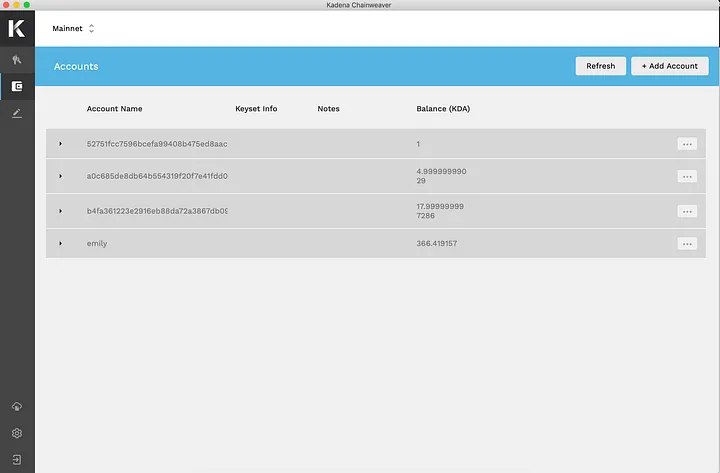Viewport: 720px width, 473px height.
Task: Open more options for b4fa3612 account
Action: click(x=687, y=211)
